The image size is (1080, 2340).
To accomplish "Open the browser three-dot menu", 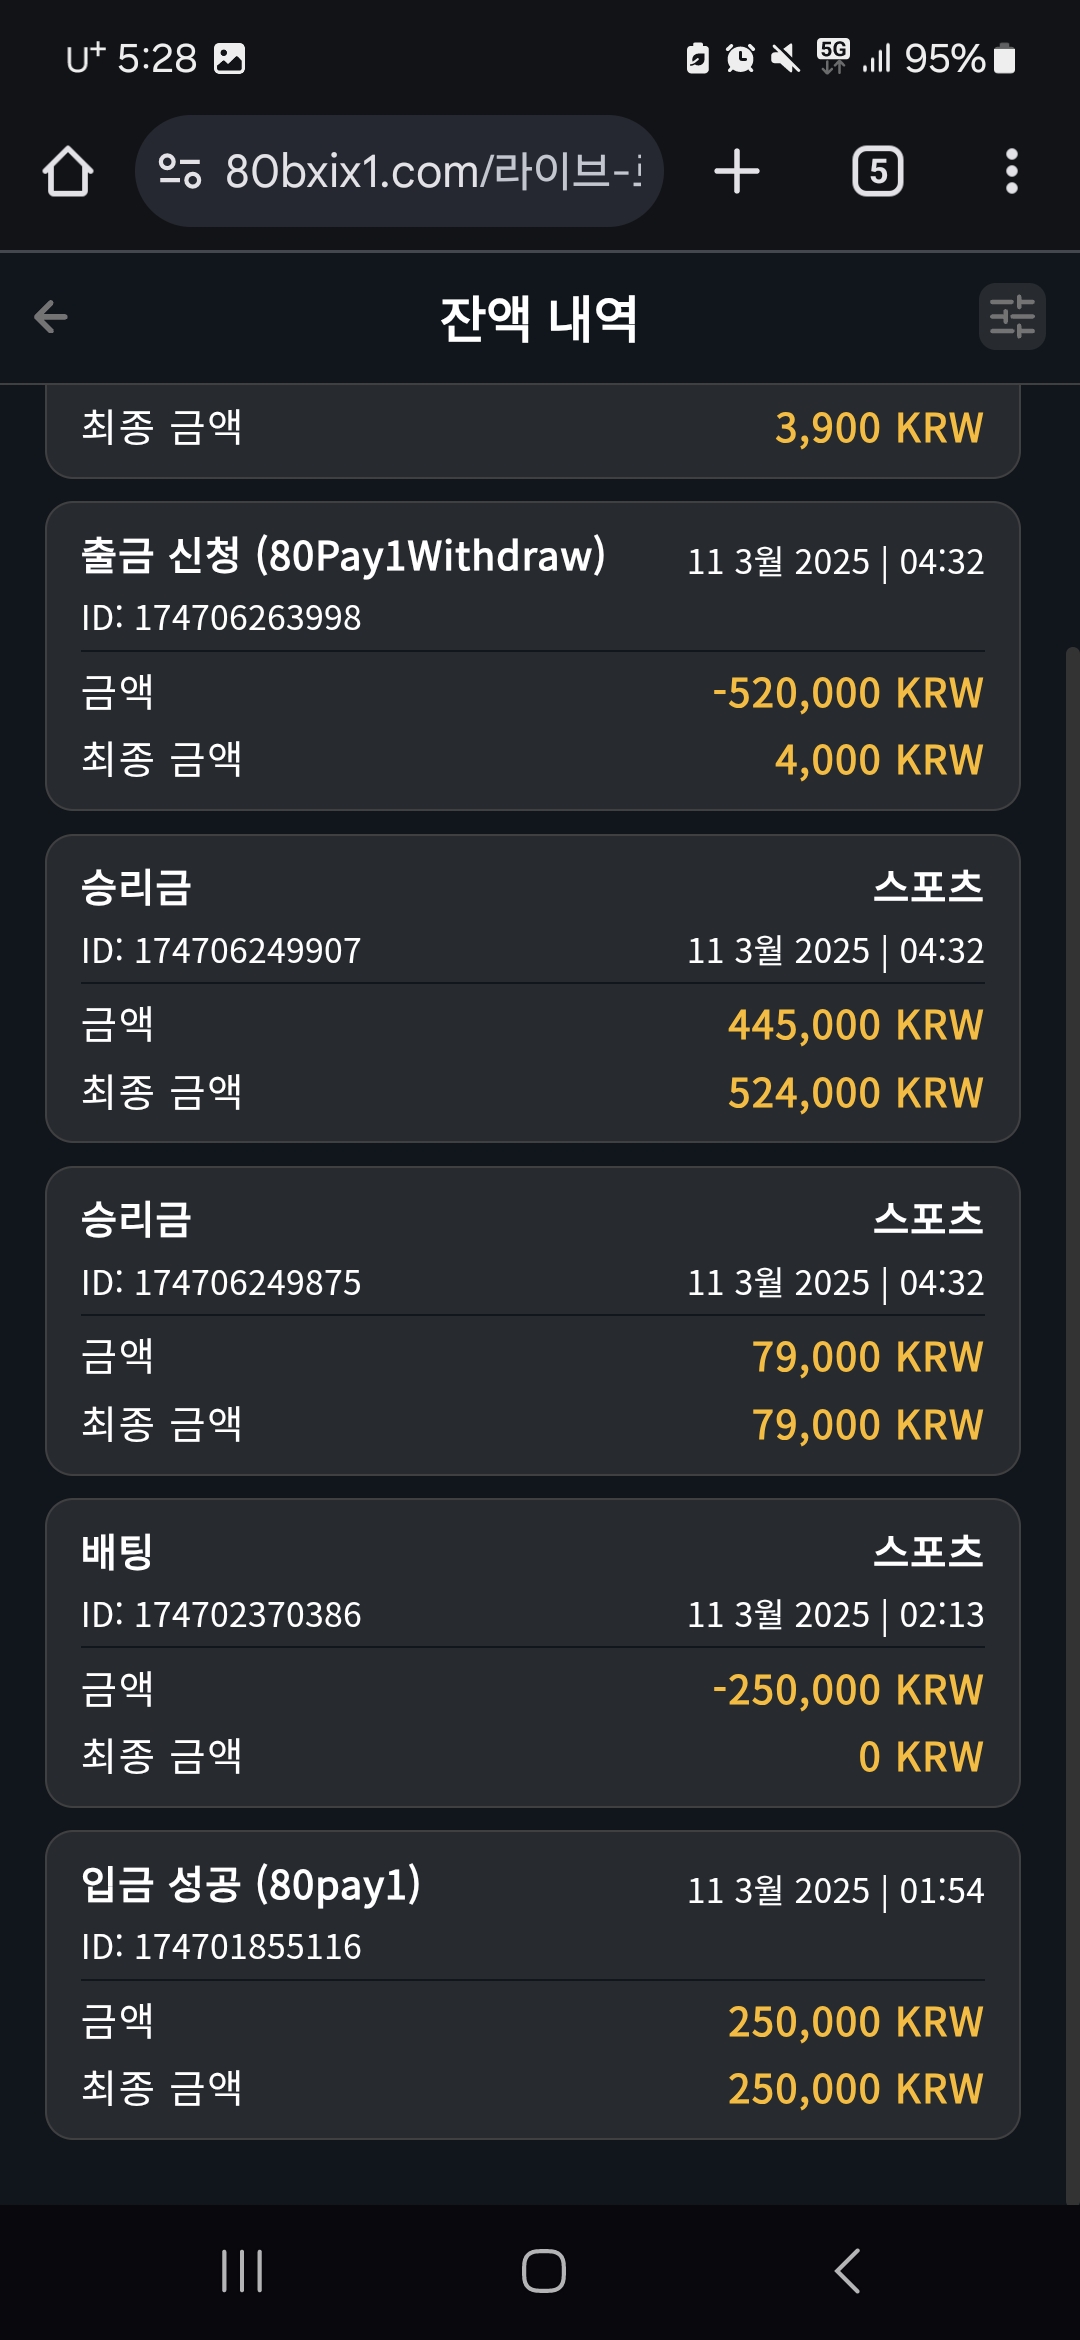I will click(x=1011, y=171).
